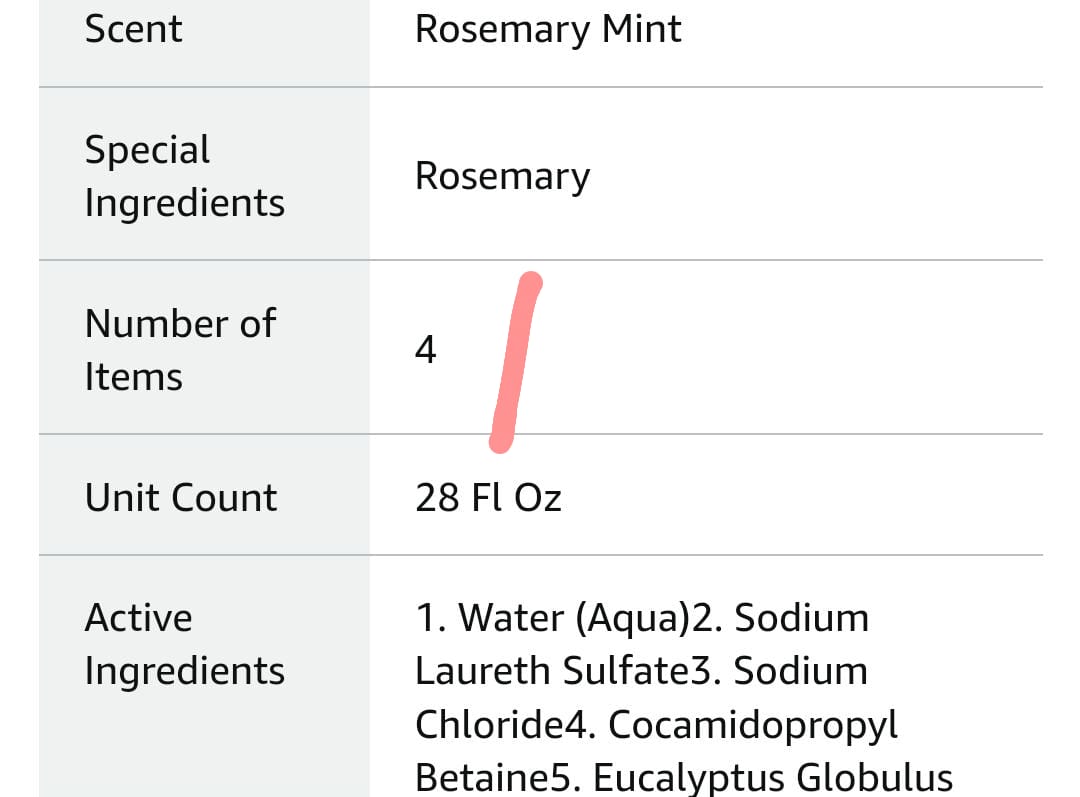This screenshot has height=797, width=1080.
Task: Click the Number of Items label
Action: 180,350
